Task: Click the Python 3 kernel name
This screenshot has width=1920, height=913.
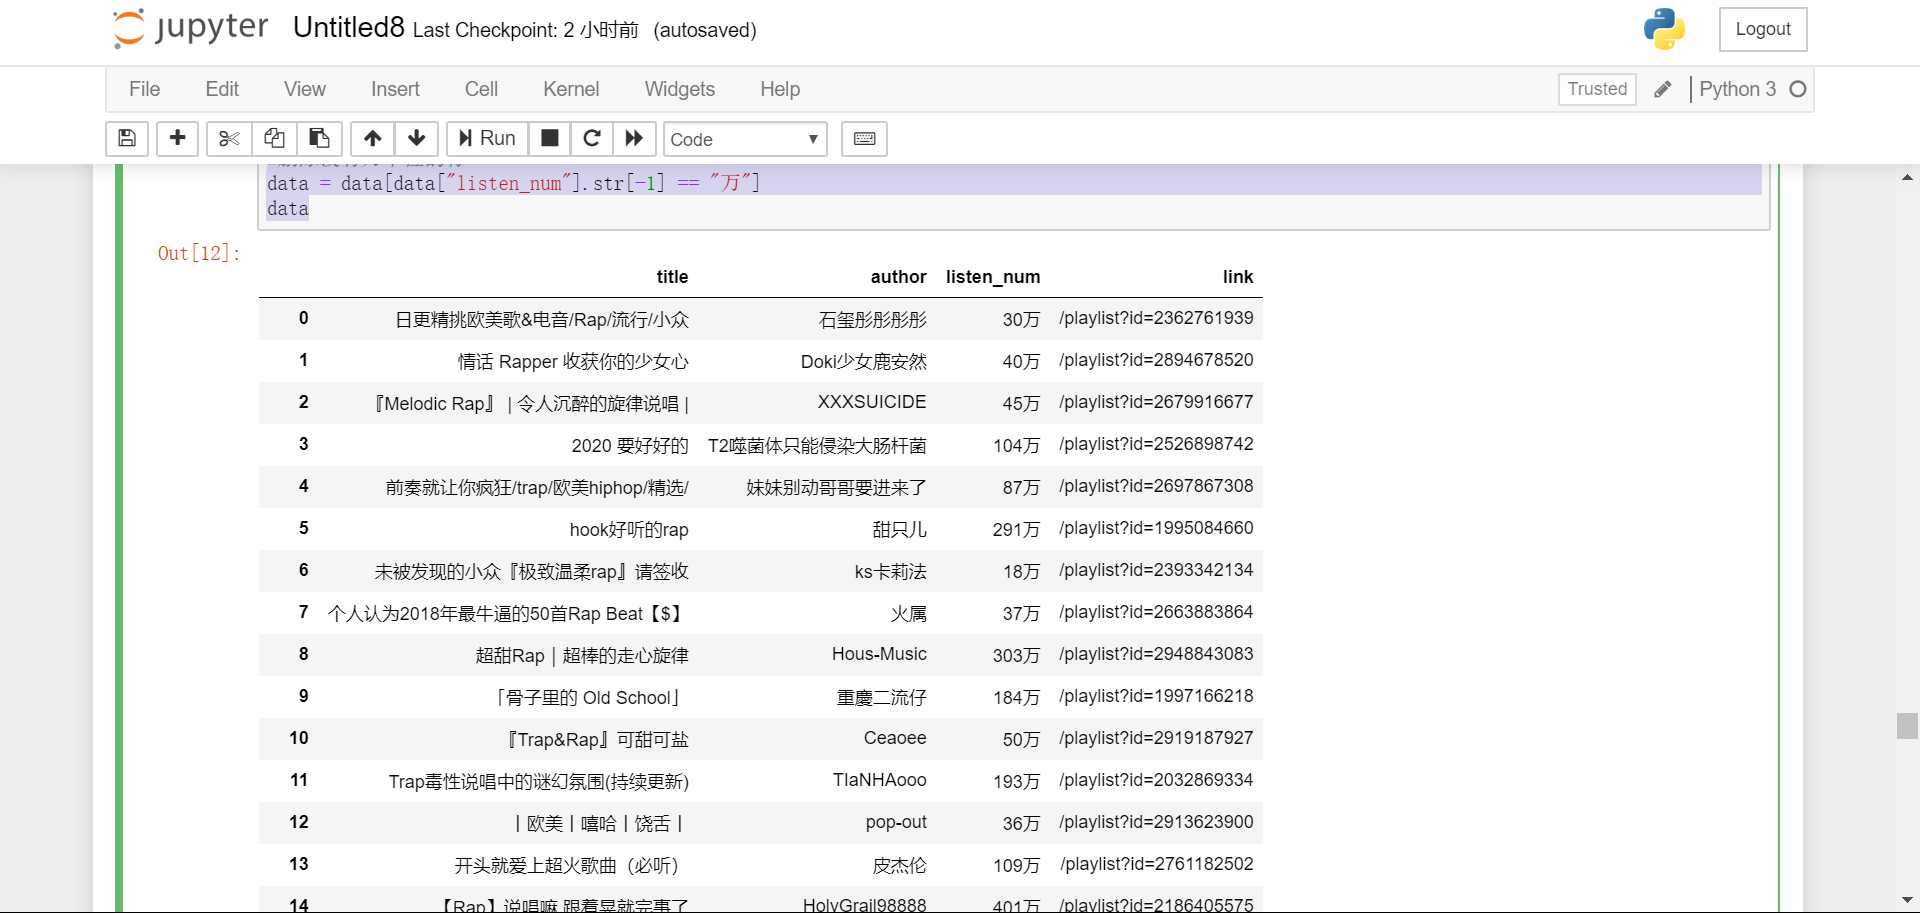Action: coord(1737,89)
